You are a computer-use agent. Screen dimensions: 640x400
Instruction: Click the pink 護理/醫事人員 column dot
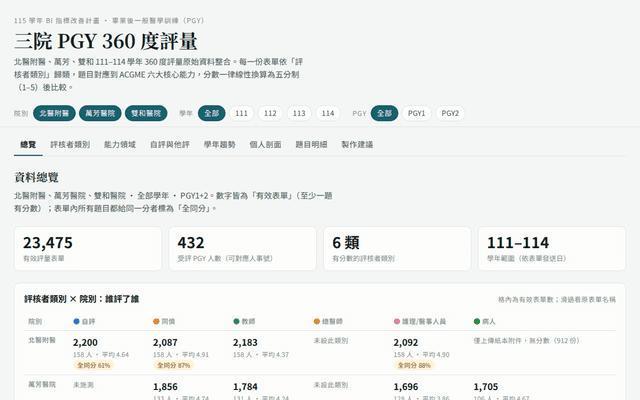(397, 322)
